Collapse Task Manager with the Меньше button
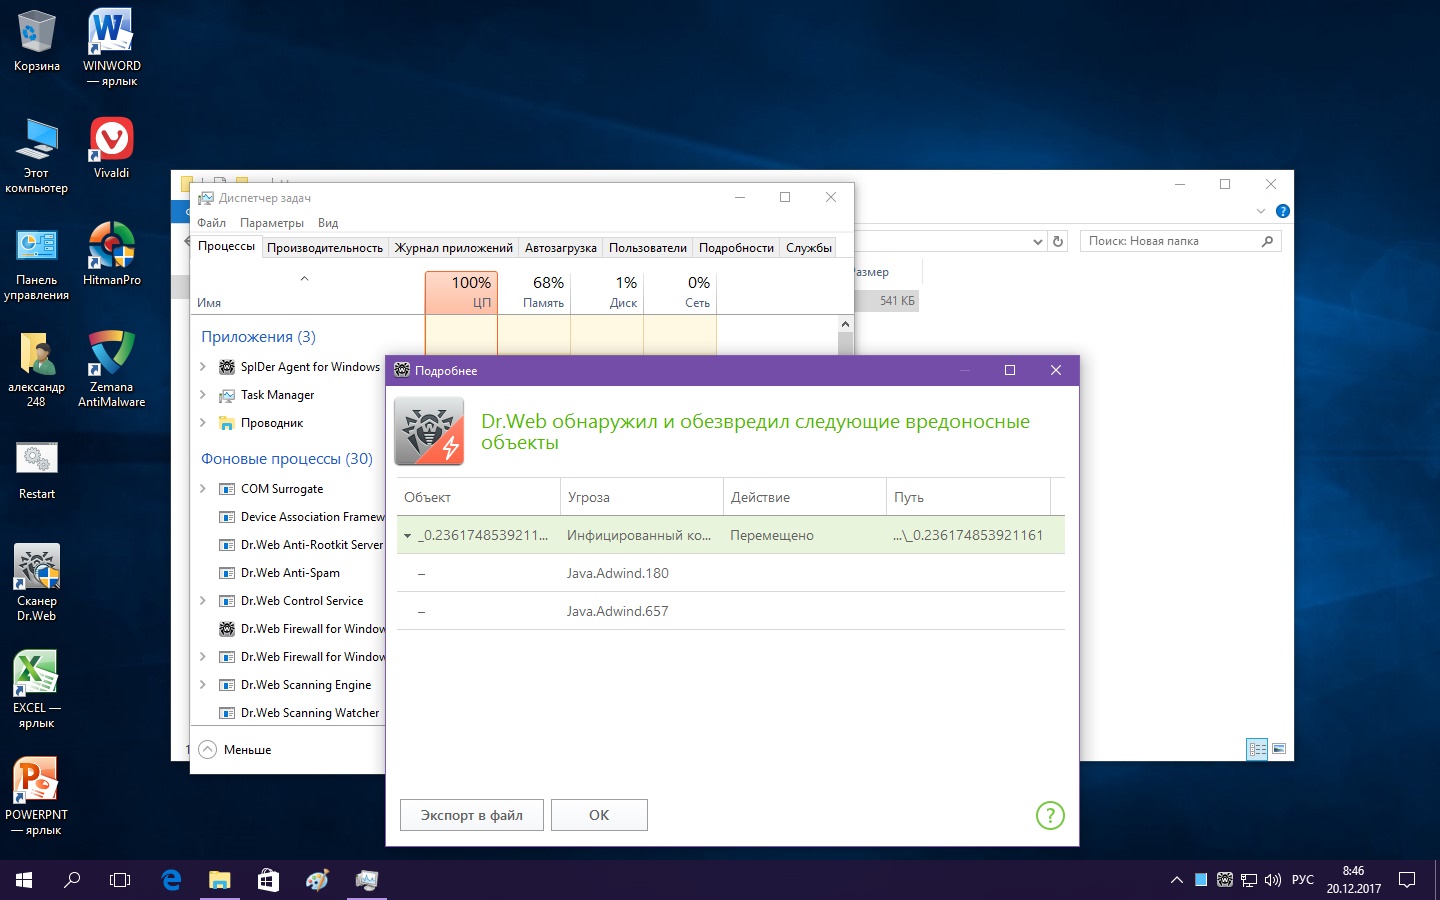The width and height of the screenshot is (1440, 900). pyautogui.click(x=236, y=750)
